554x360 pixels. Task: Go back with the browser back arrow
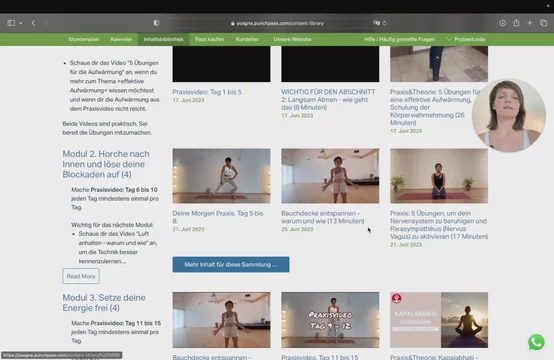coord(33,23)
